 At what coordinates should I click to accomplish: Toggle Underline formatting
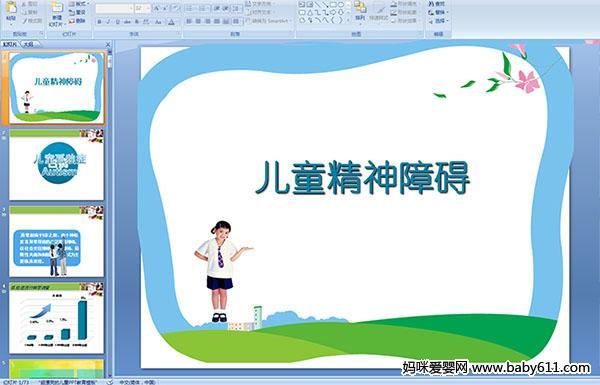point(117,22)
